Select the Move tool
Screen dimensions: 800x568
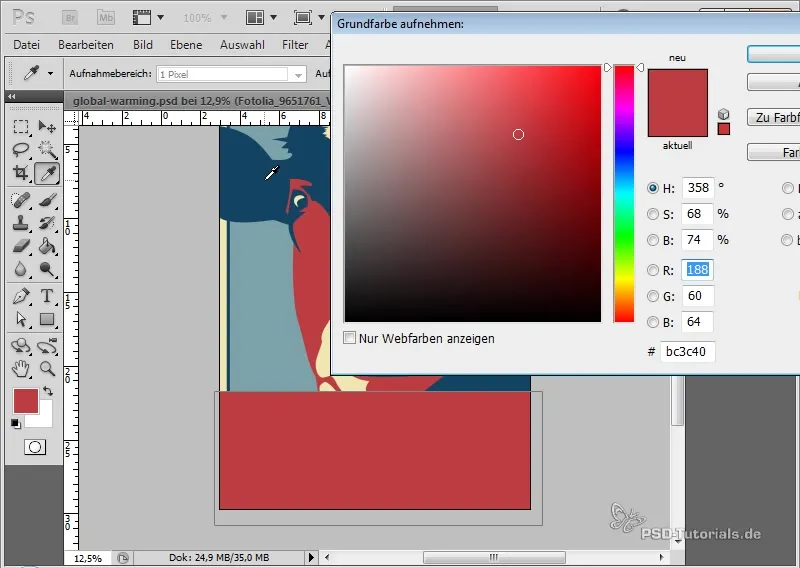(47, 127)
